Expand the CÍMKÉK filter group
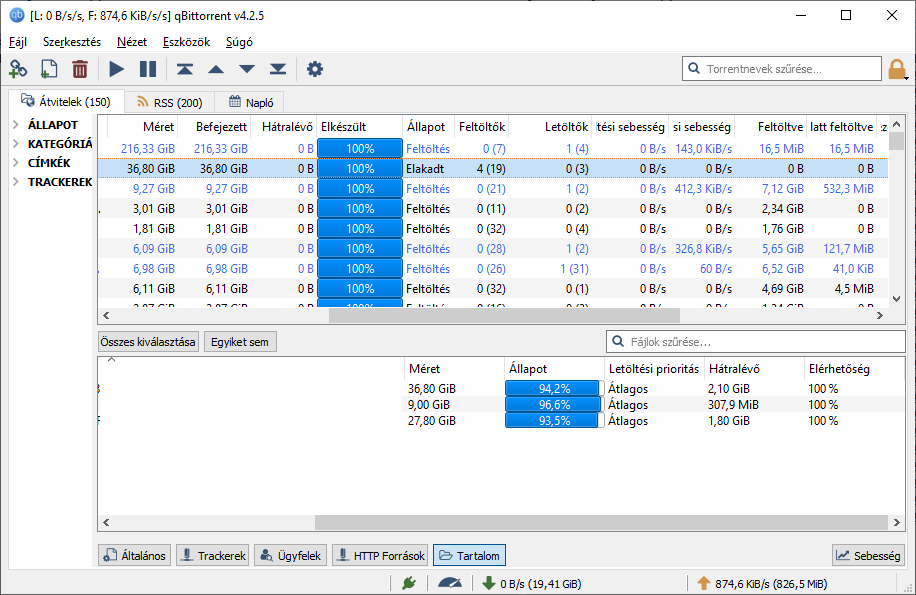This screenshot has height=595, width=916. tap(16, 163)
